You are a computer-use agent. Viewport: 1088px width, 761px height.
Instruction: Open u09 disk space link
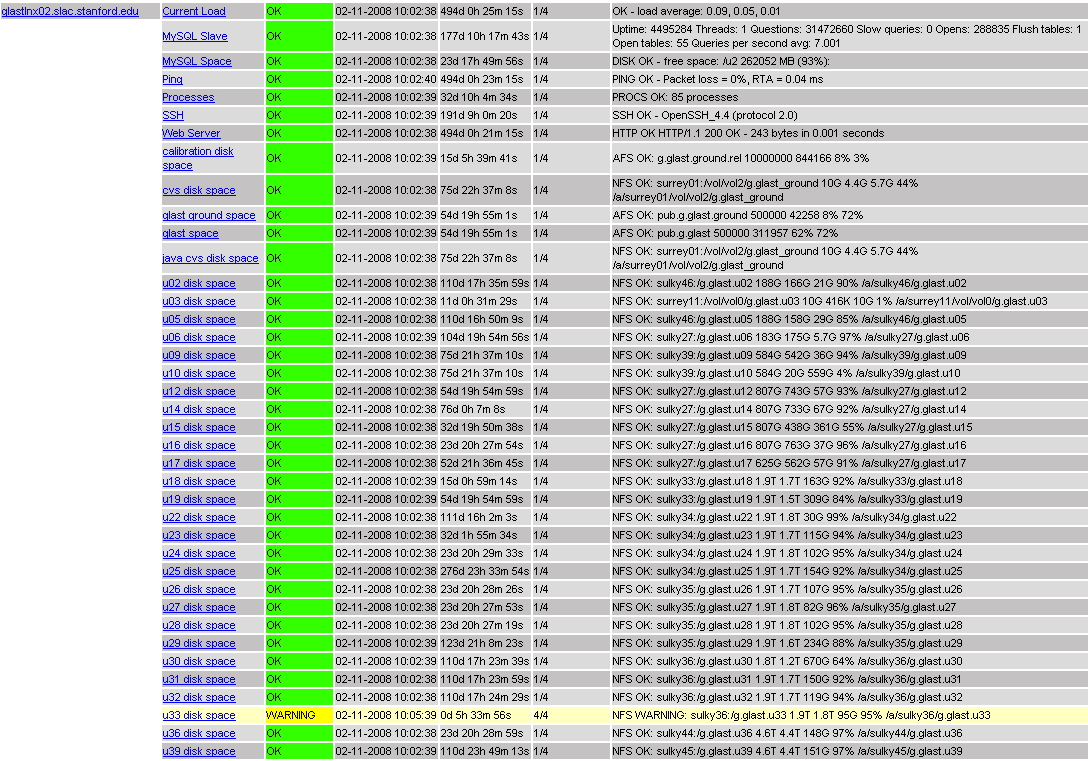(x=199, y=355)
